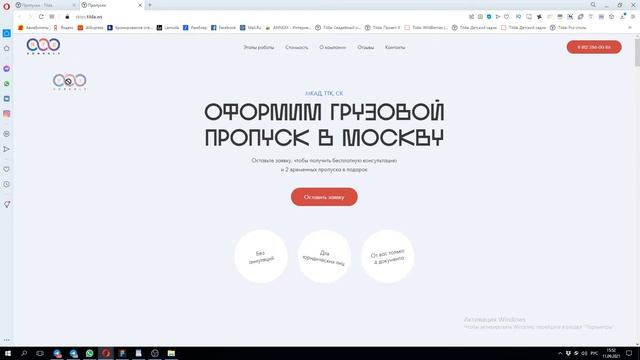640x360 pixels.
Task: Open the Рамблер bookmark
Action: pyautogui.click(x=195, y=28)
